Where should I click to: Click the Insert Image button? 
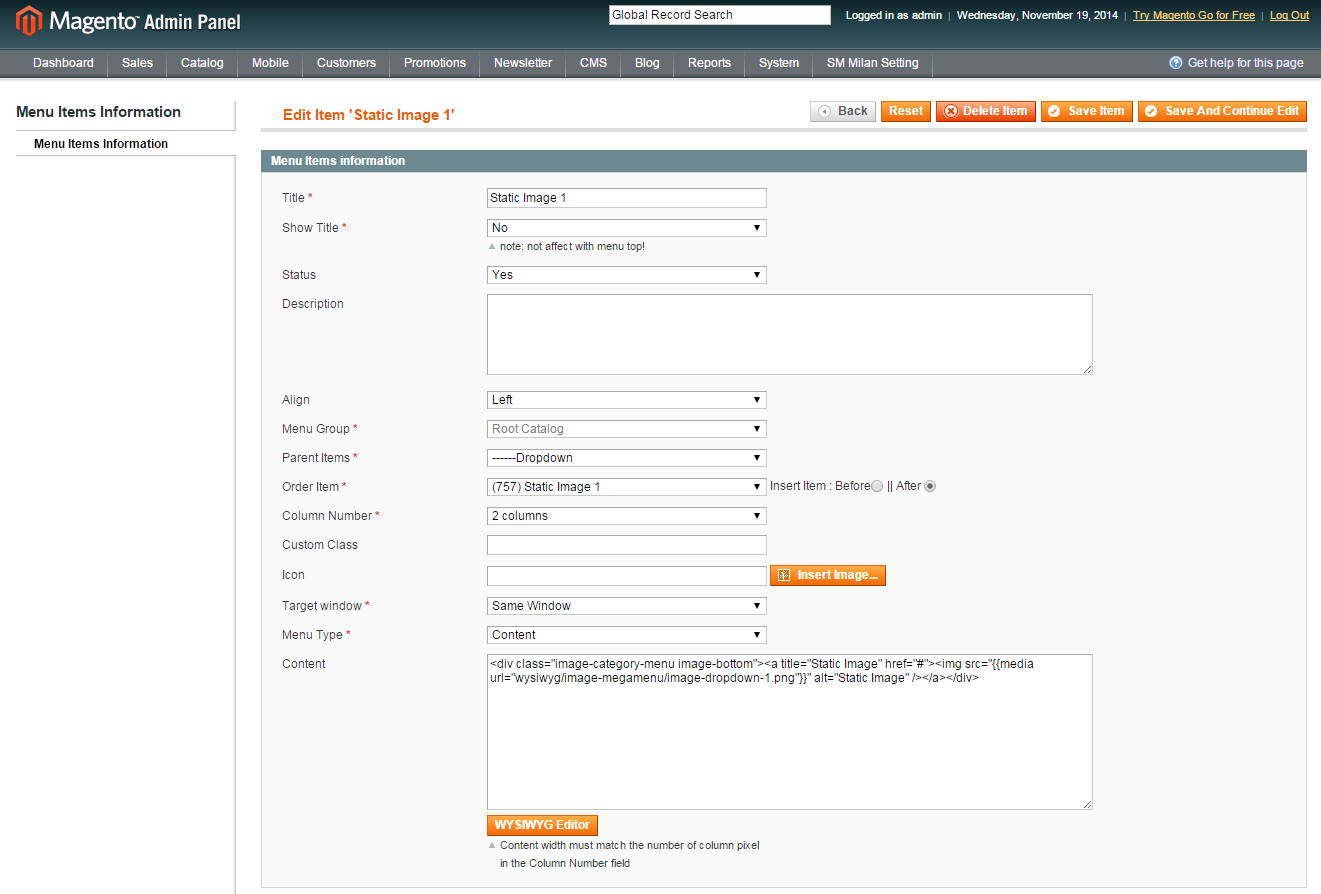point(828,576)
